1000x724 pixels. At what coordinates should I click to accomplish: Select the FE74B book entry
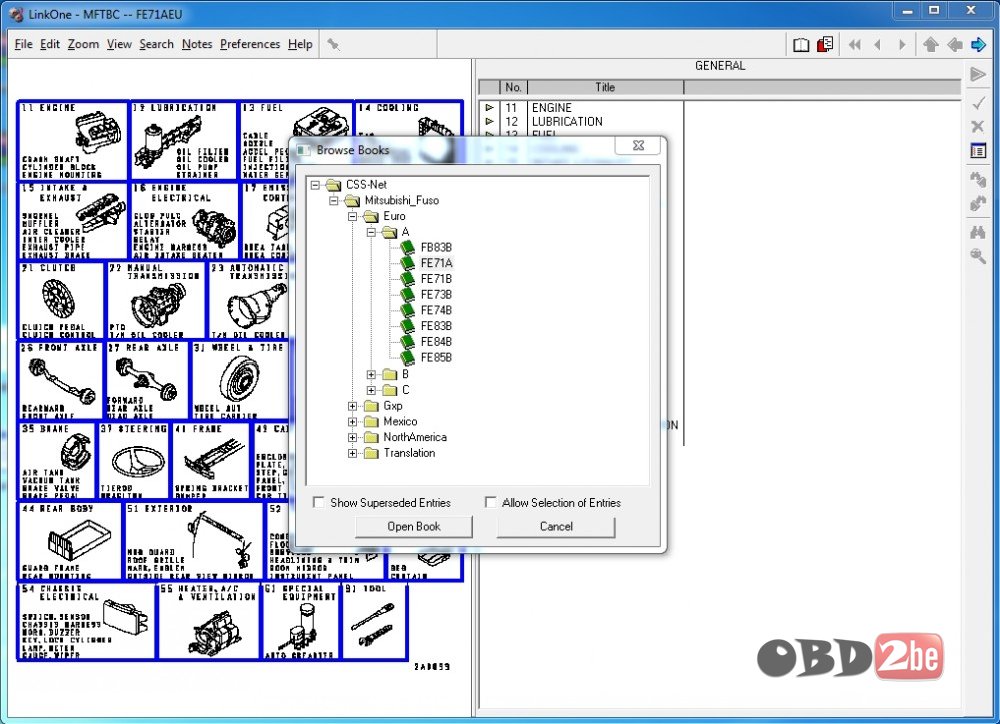436,310
